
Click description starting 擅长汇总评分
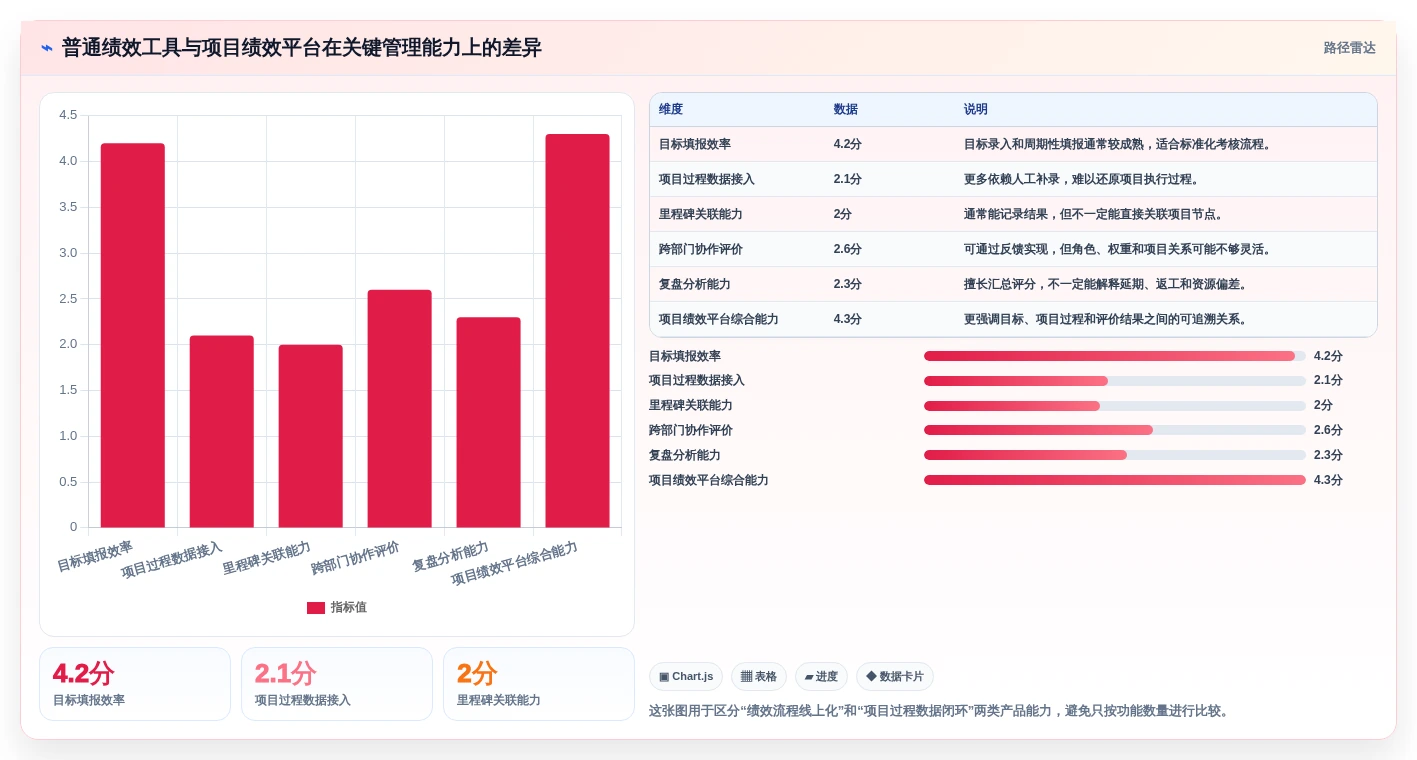pyautogui.click(x=1106, y=284)
